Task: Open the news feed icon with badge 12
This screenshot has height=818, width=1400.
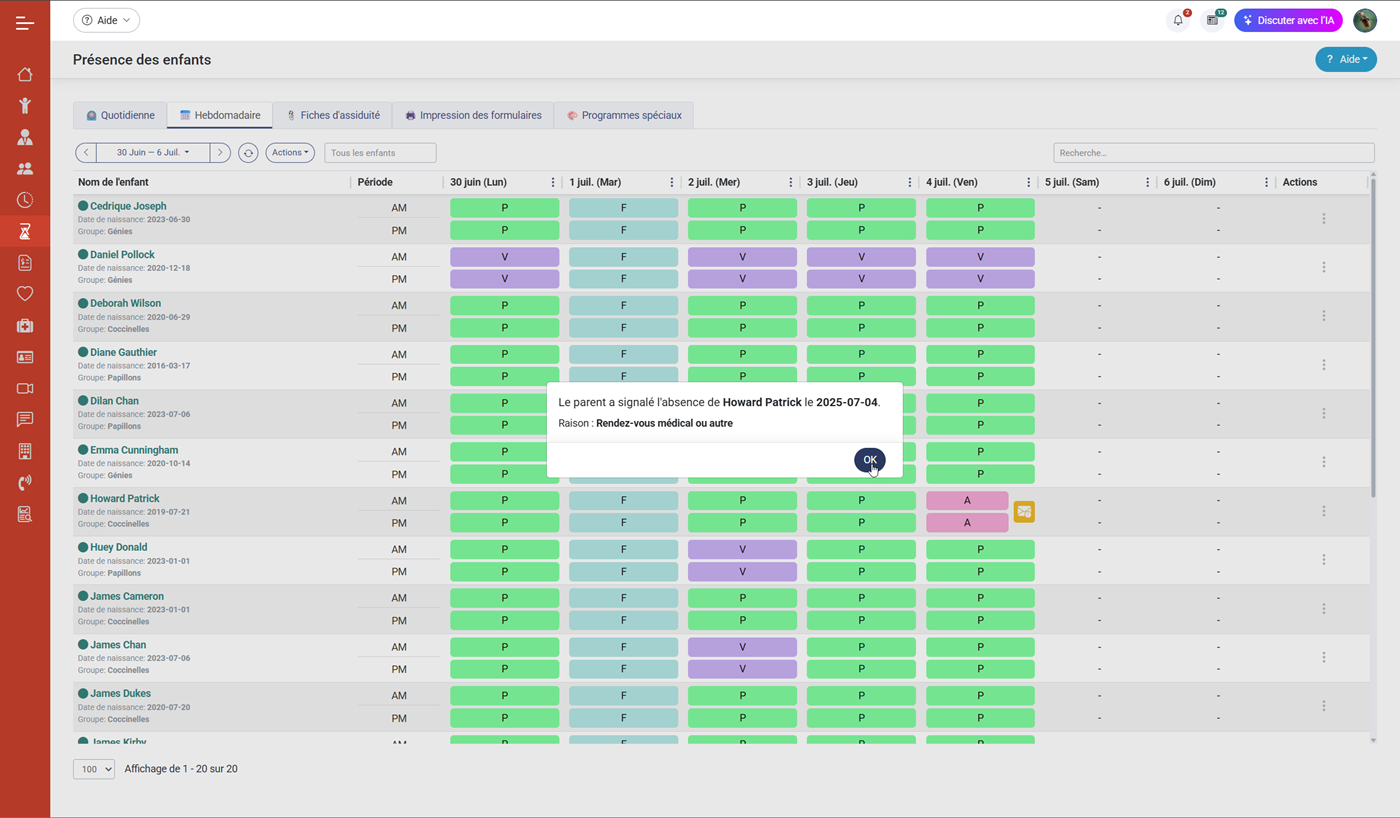Action: tap(1212, 20)
